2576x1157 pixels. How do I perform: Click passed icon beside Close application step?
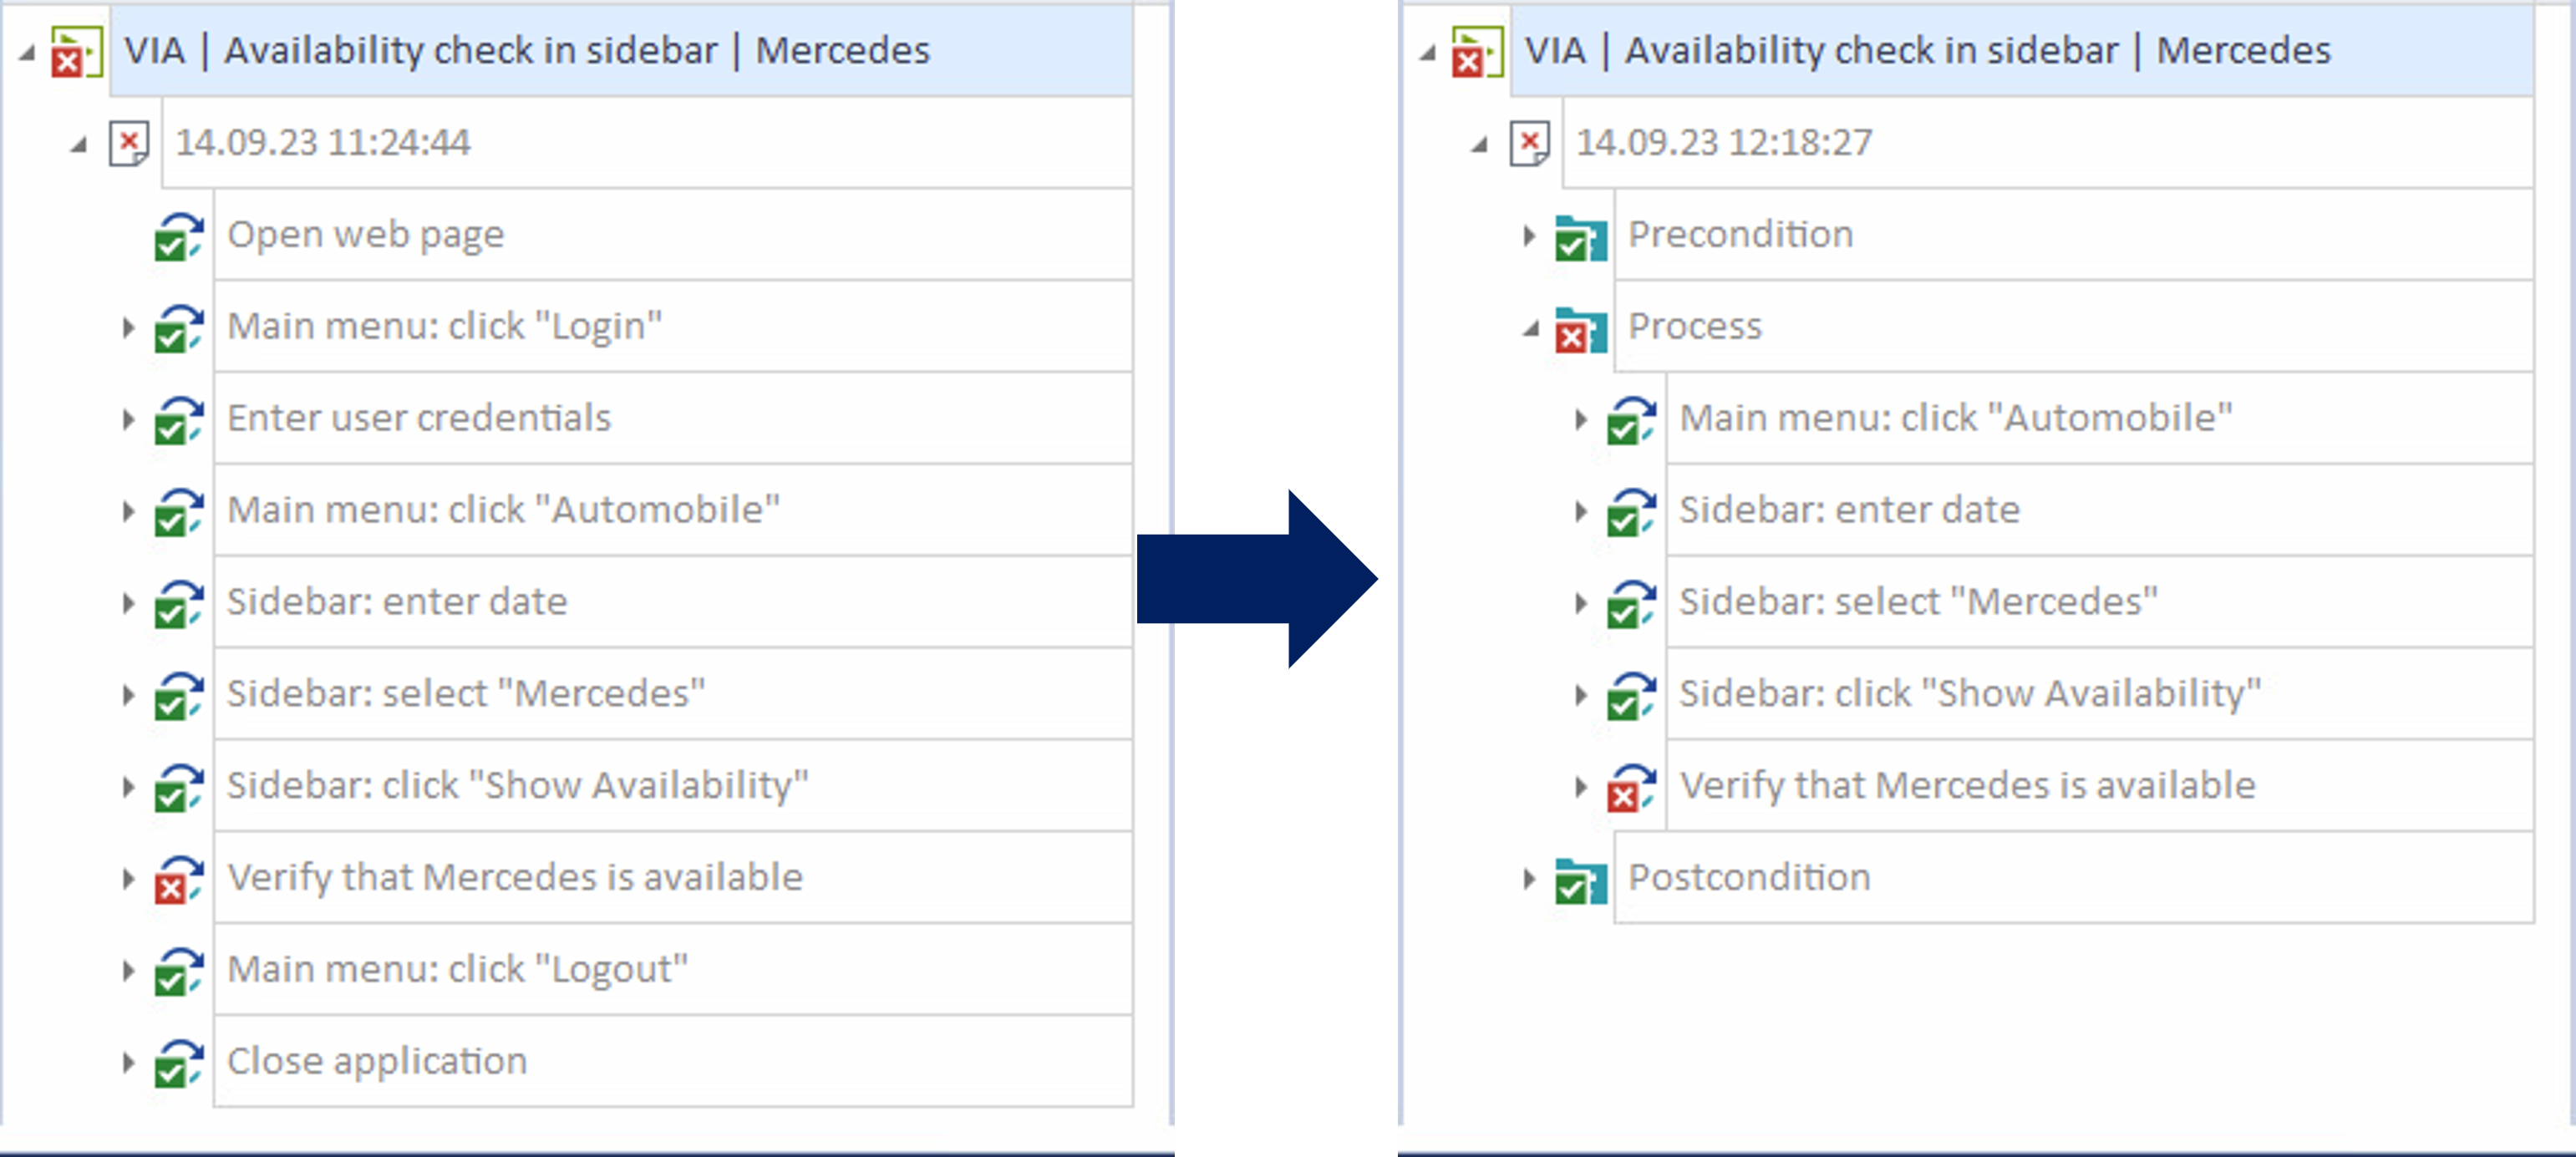coord(179,1063)
